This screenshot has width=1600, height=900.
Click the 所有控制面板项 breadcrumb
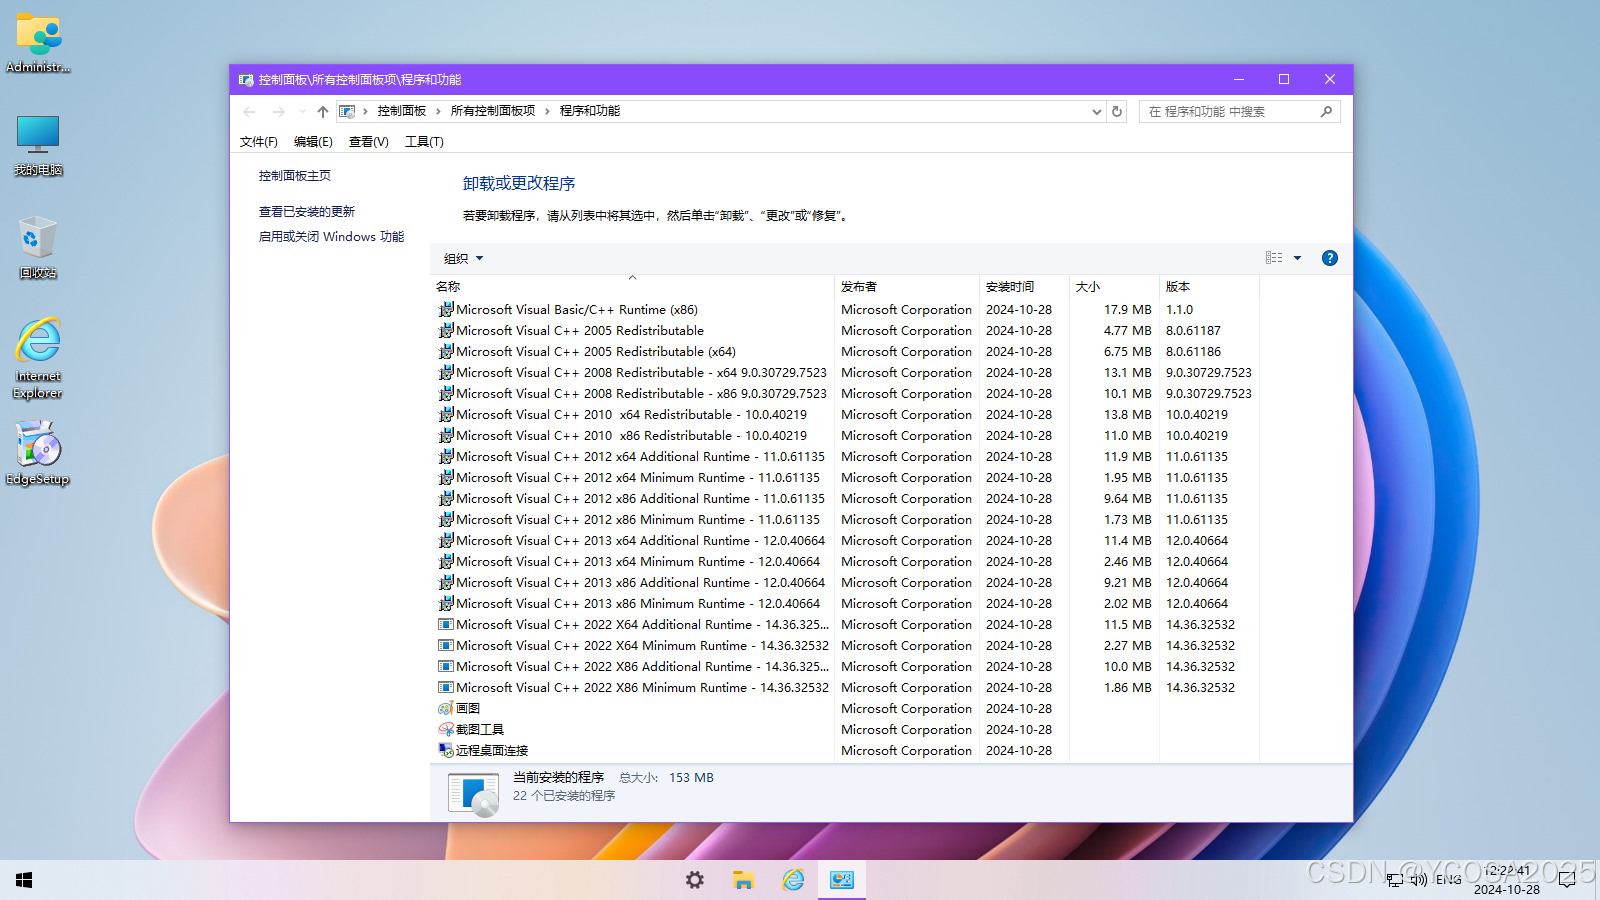click(493, 112)
